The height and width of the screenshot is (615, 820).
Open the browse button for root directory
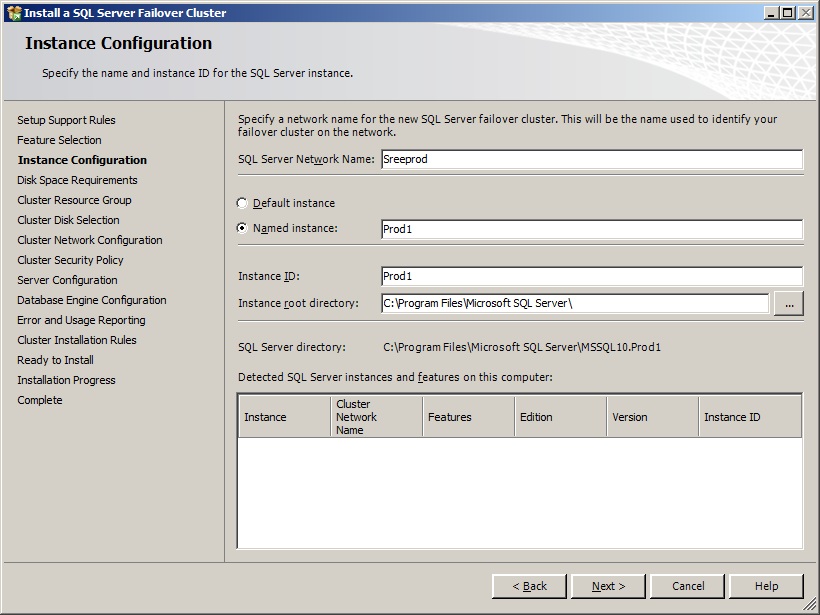pos(788,303)
